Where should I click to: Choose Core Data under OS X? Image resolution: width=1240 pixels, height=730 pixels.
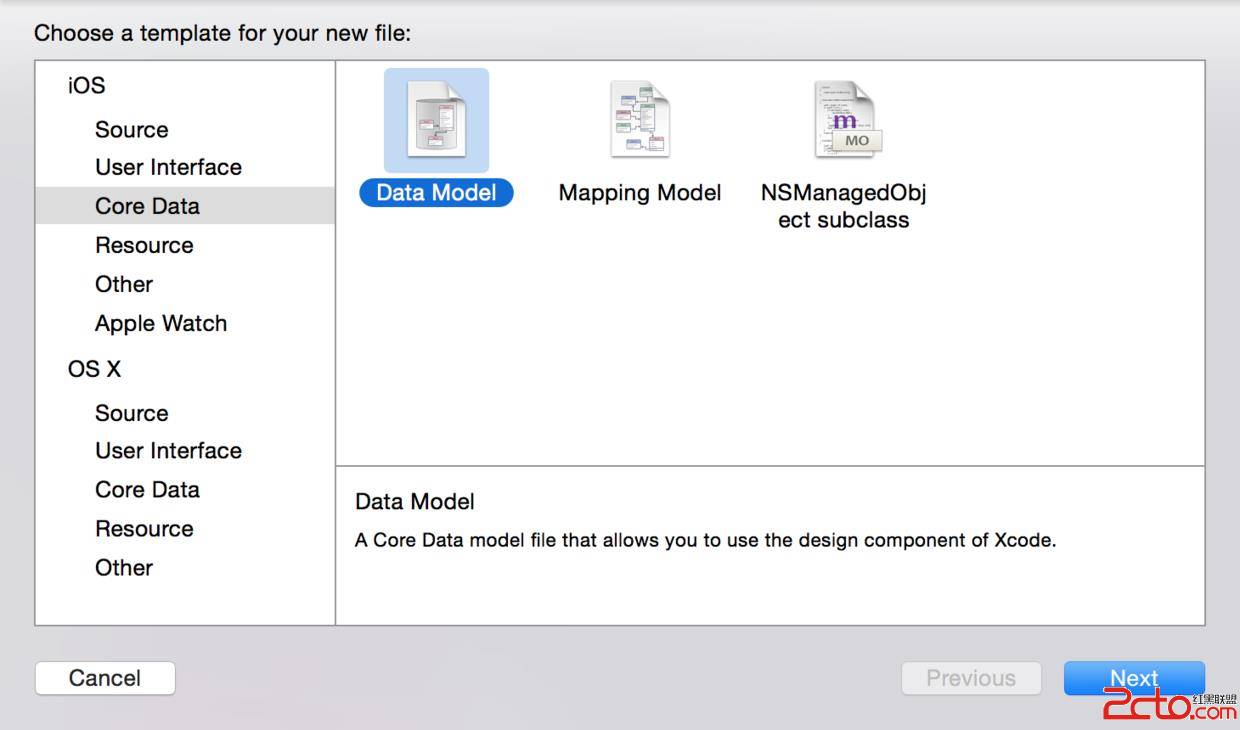(x=147, y=490)
